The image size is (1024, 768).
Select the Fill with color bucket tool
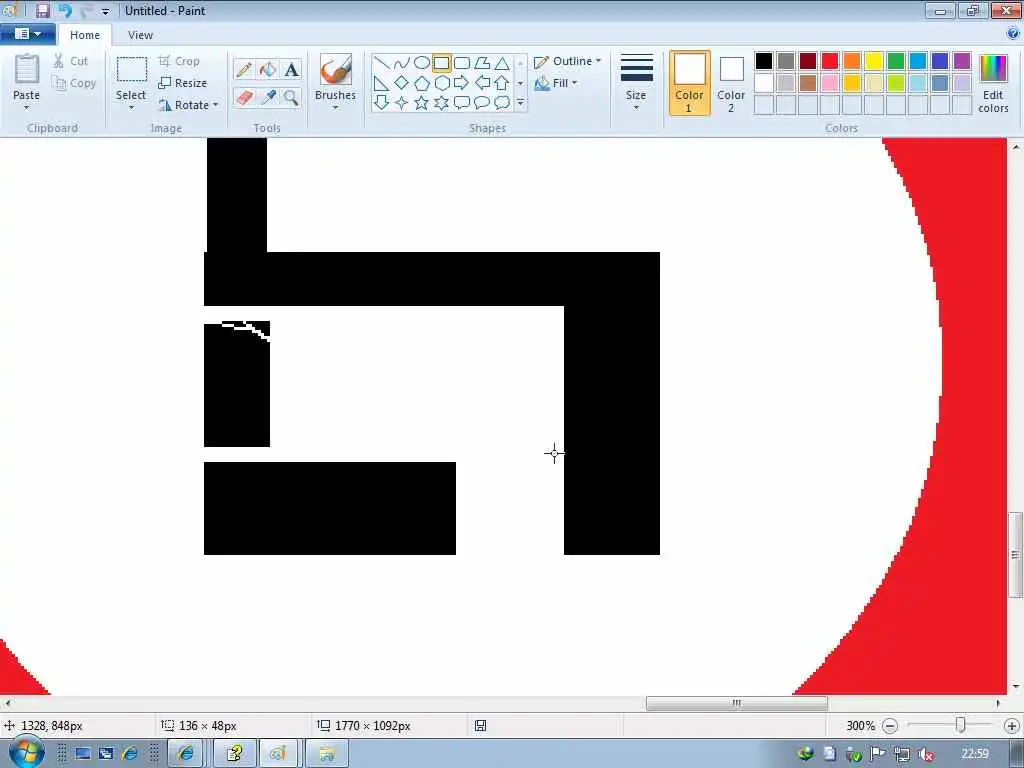click(268, 69)
